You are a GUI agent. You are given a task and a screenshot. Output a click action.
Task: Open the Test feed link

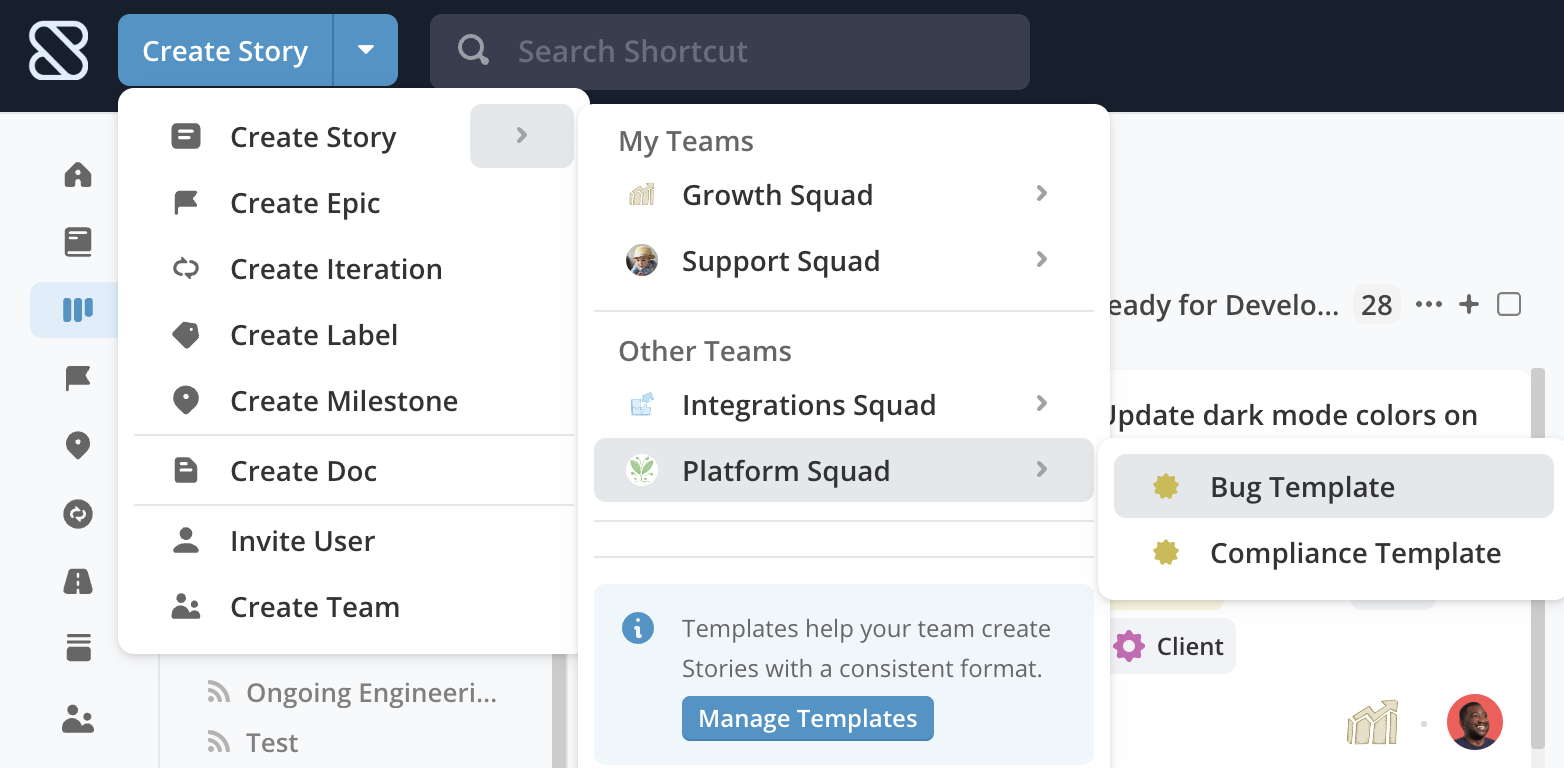coord(272,742)
